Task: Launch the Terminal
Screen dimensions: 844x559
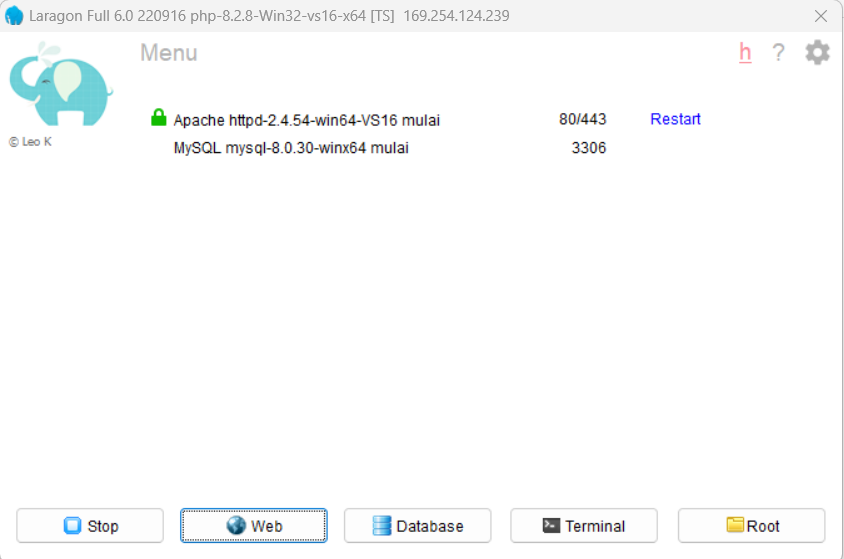Action: point(584,526)
